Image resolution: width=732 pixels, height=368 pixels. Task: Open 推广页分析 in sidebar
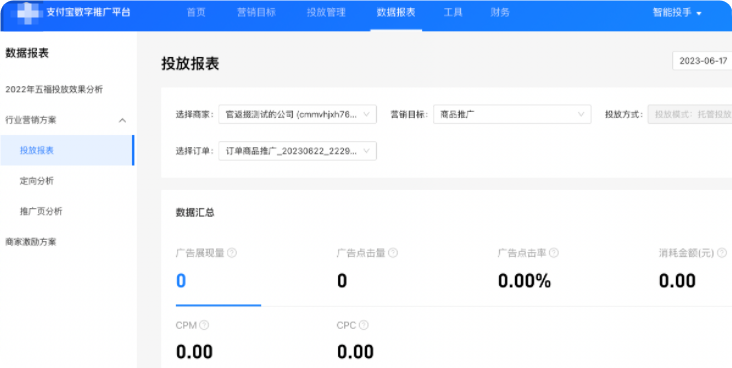(41, 211)
